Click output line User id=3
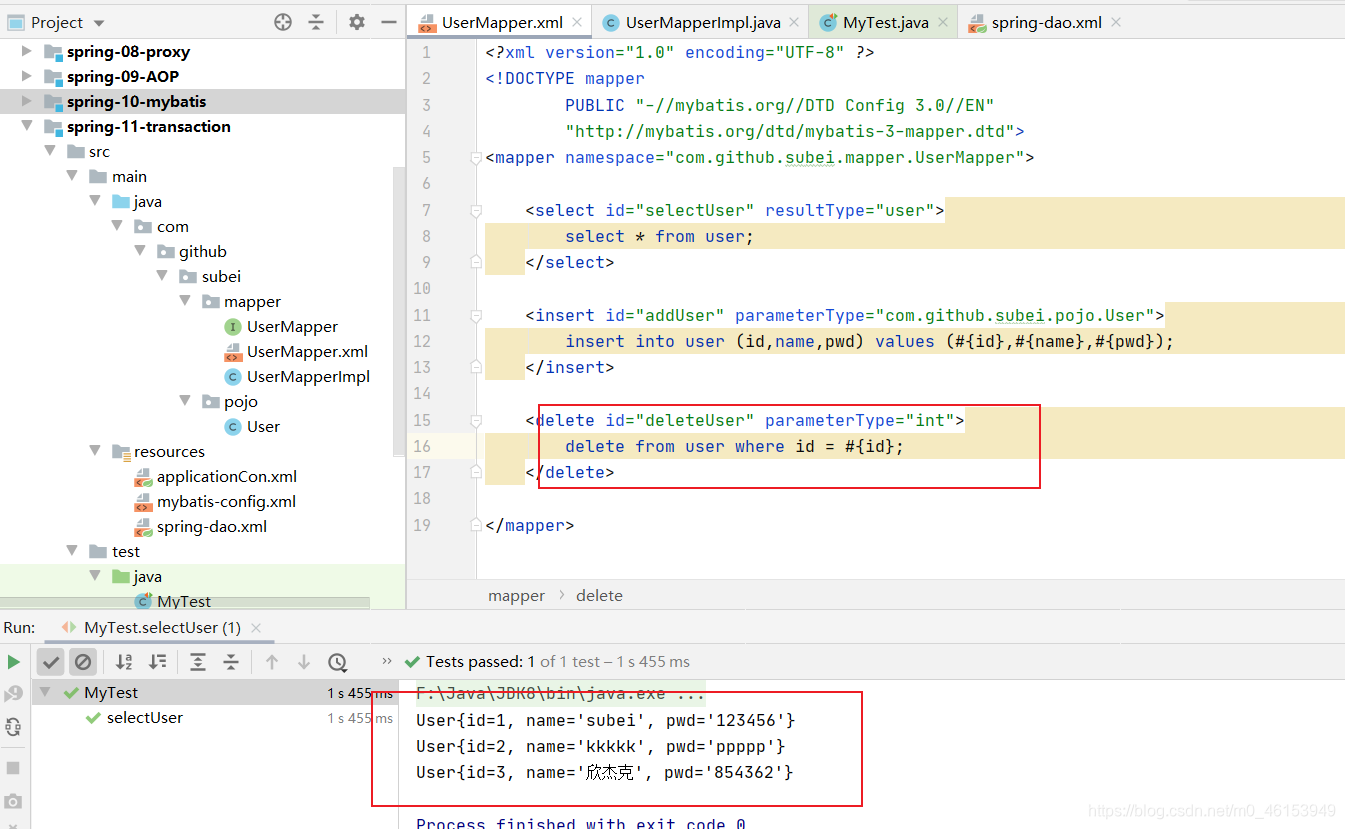 [x=605, y=772]
